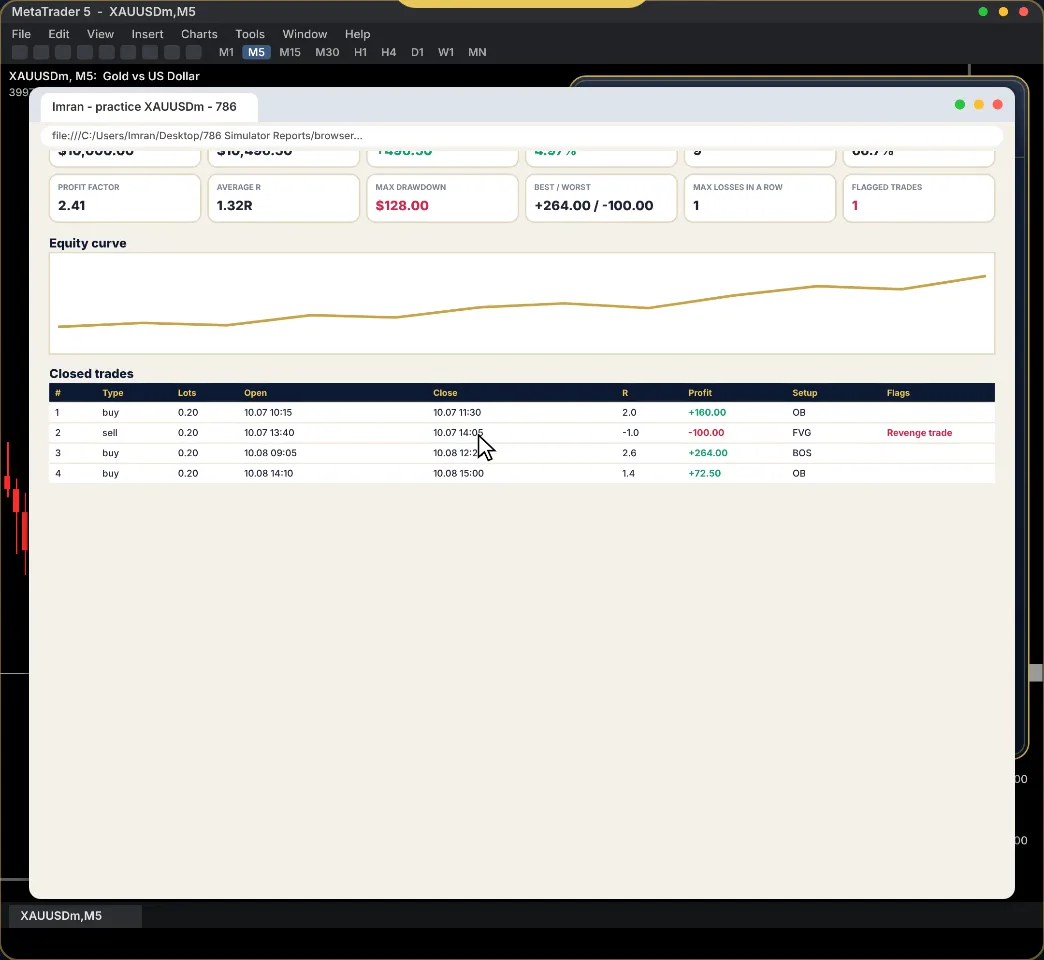Click the 'OB' setup in trade 1 row
Image resolution: width=1044 pixels, height=960 pixels.
tap(798, 412)
